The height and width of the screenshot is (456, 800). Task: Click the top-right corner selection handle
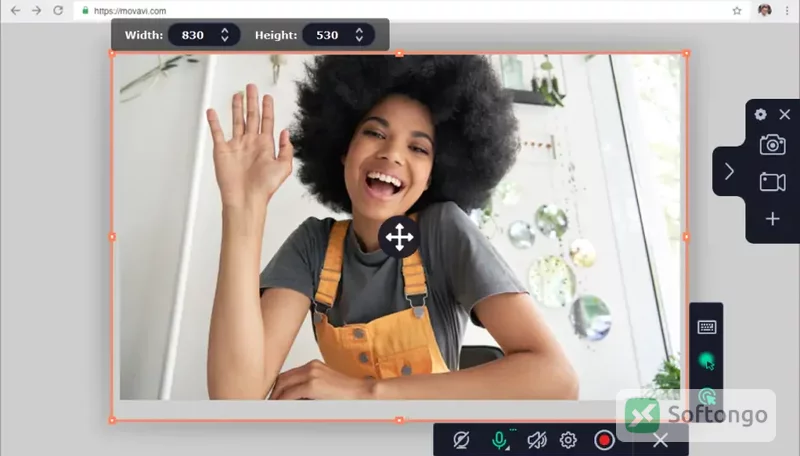pyautogui.click(x=686, y=53)
